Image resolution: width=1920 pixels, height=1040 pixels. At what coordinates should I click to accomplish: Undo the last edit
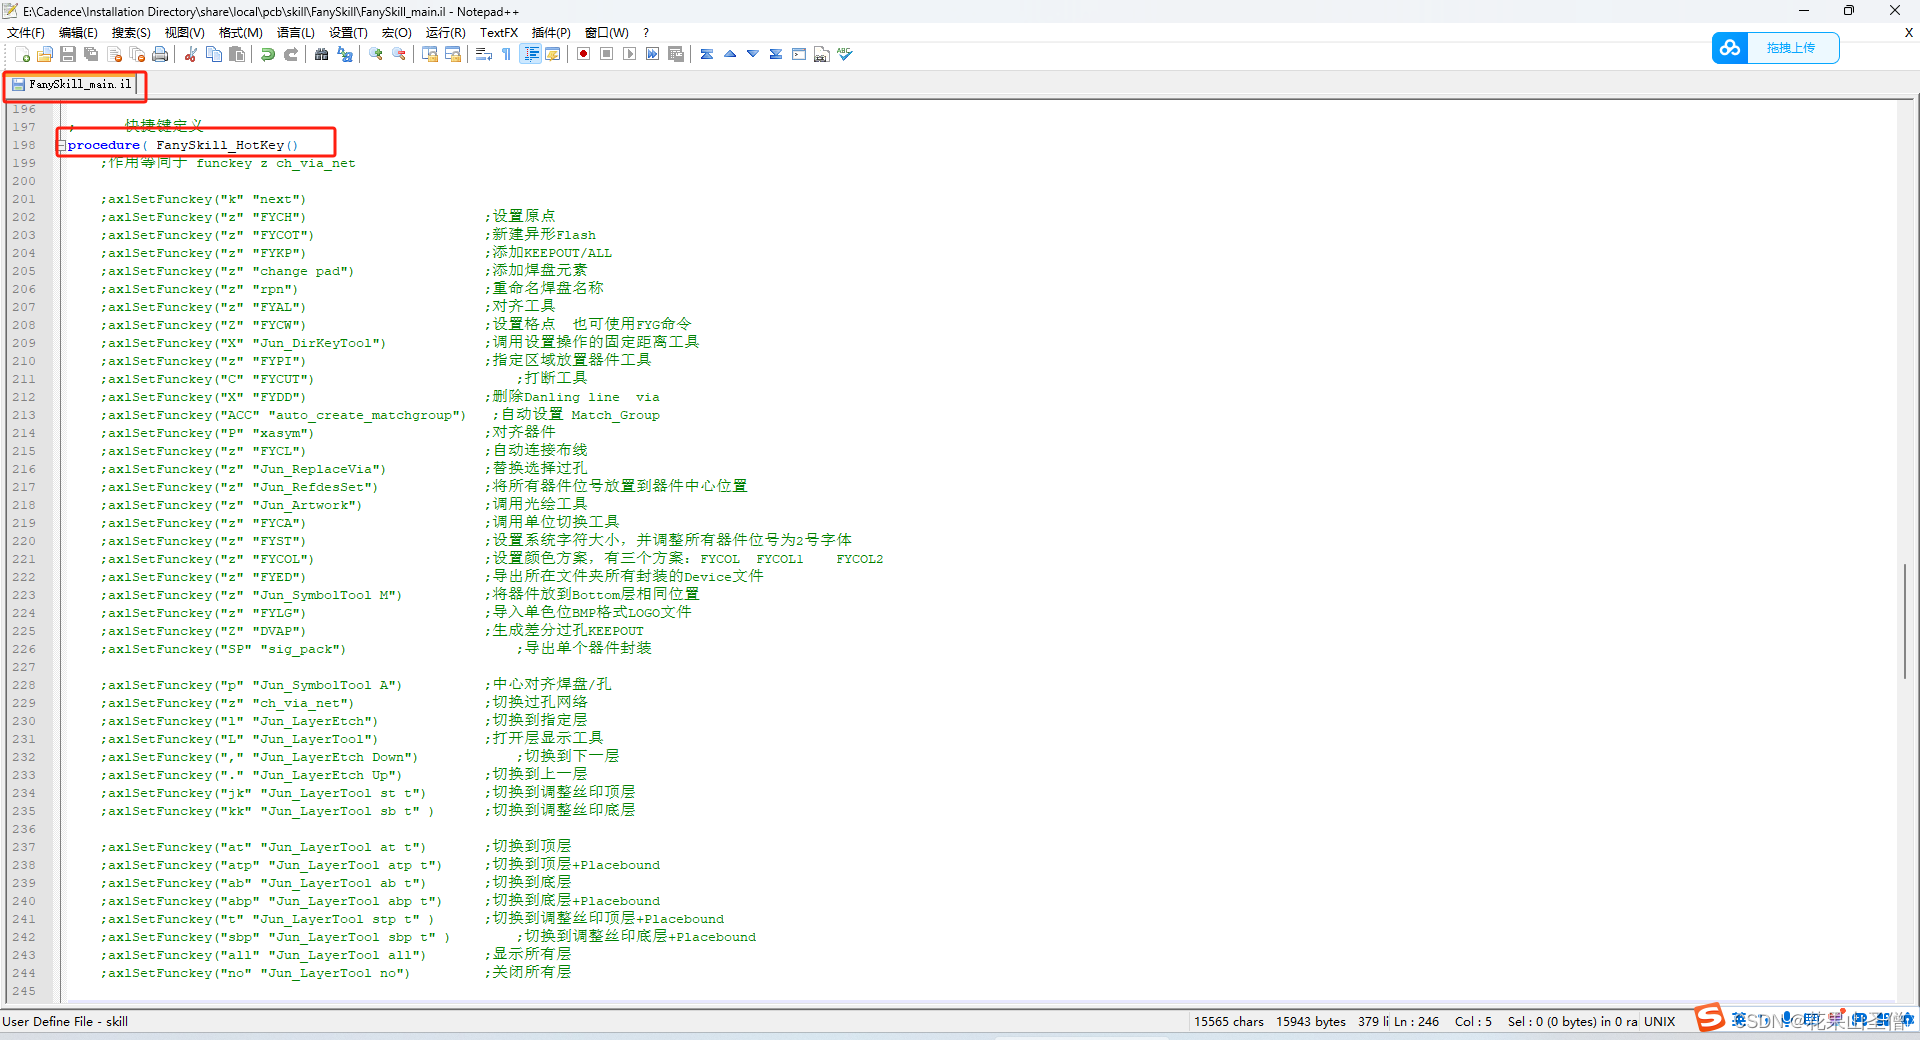tap(267, 54)
